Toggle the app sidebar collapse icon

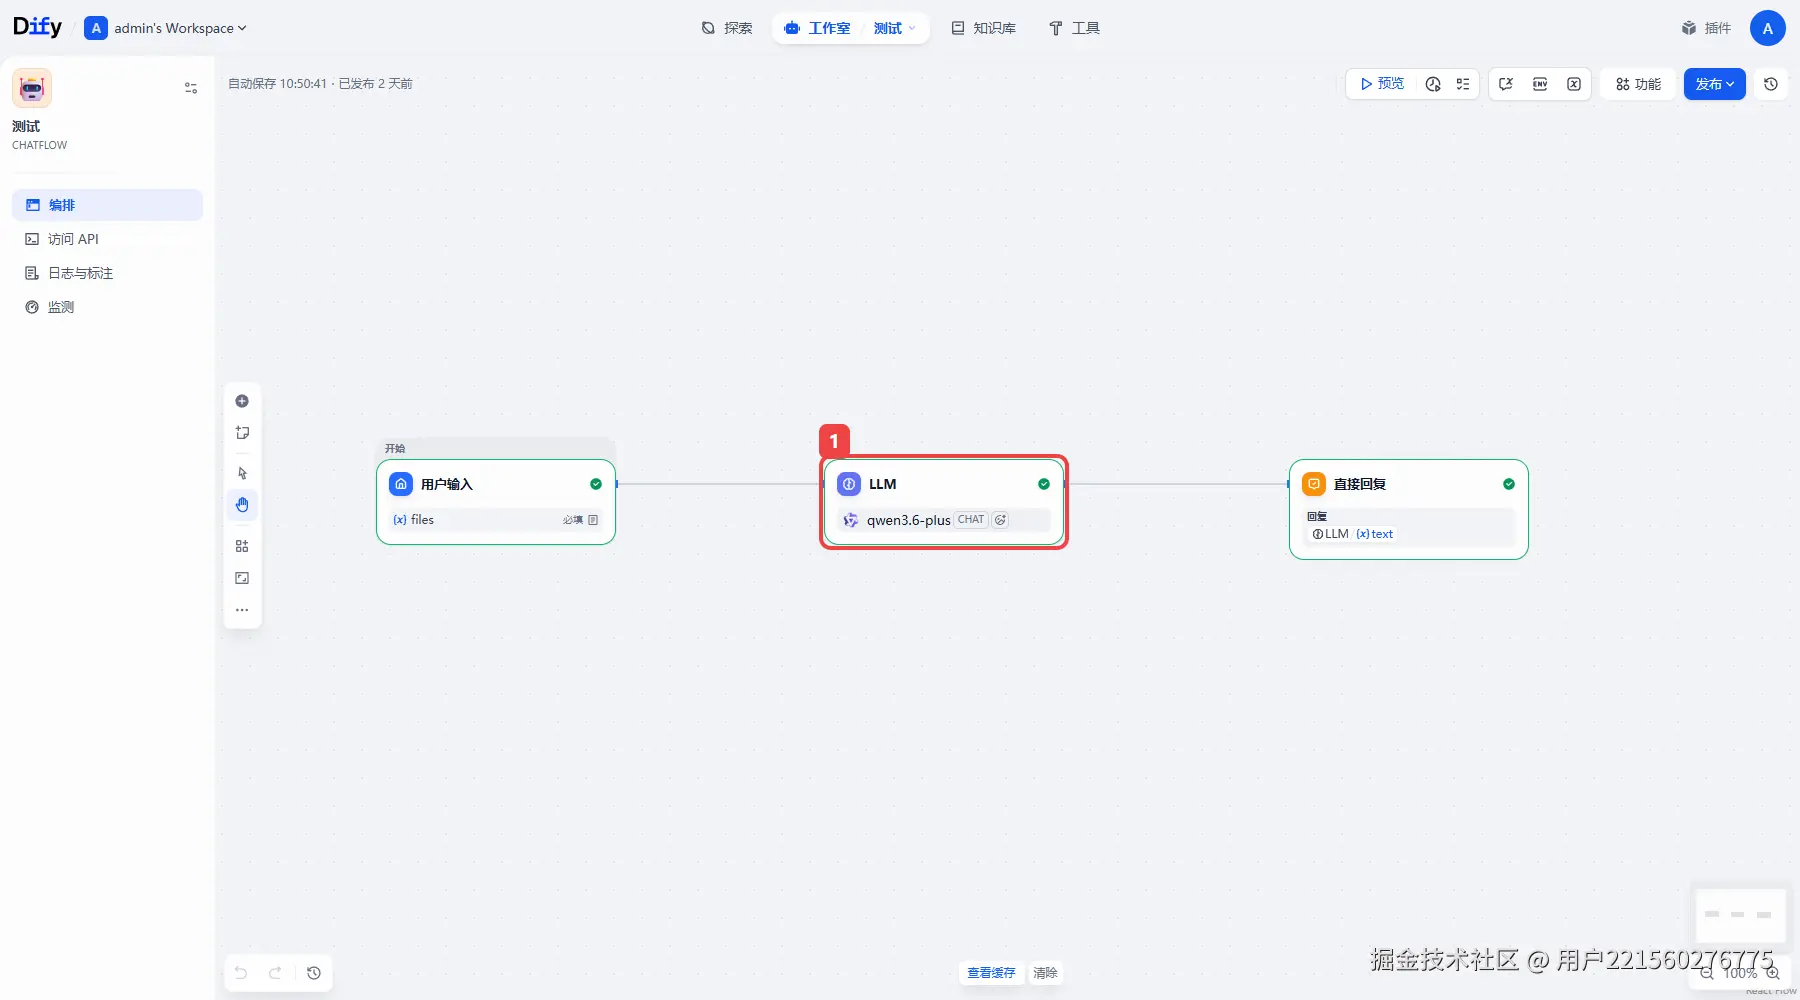pos(191,88)
